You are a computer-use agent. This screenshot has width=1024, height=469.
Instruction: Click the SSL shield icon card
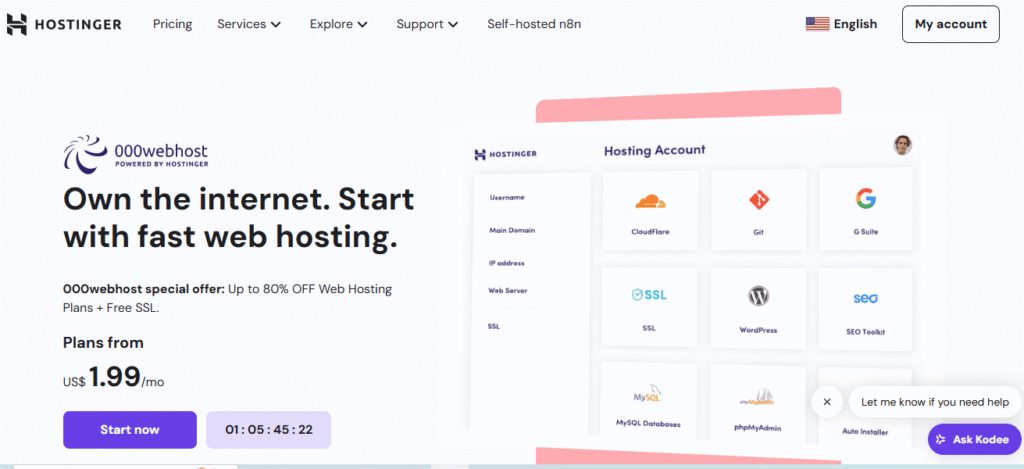tap(649, 307)
